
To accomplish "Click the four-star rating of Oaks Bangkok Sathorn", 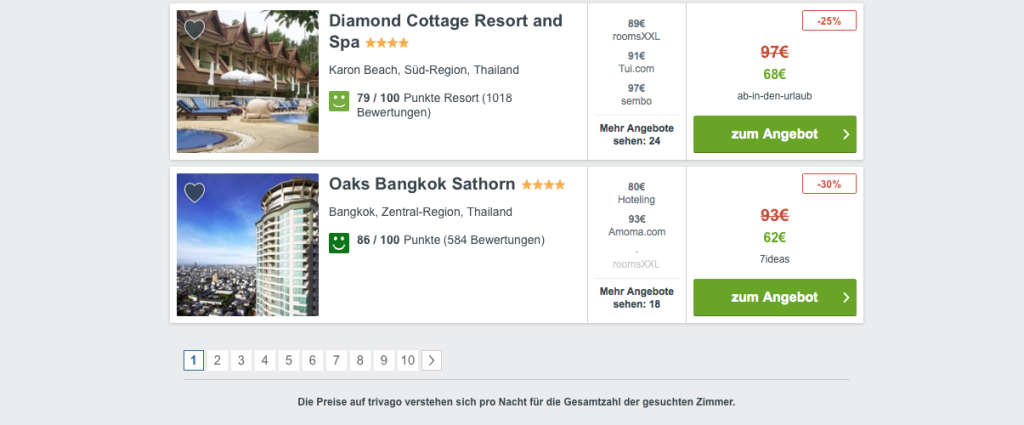I will coord(543,185).
